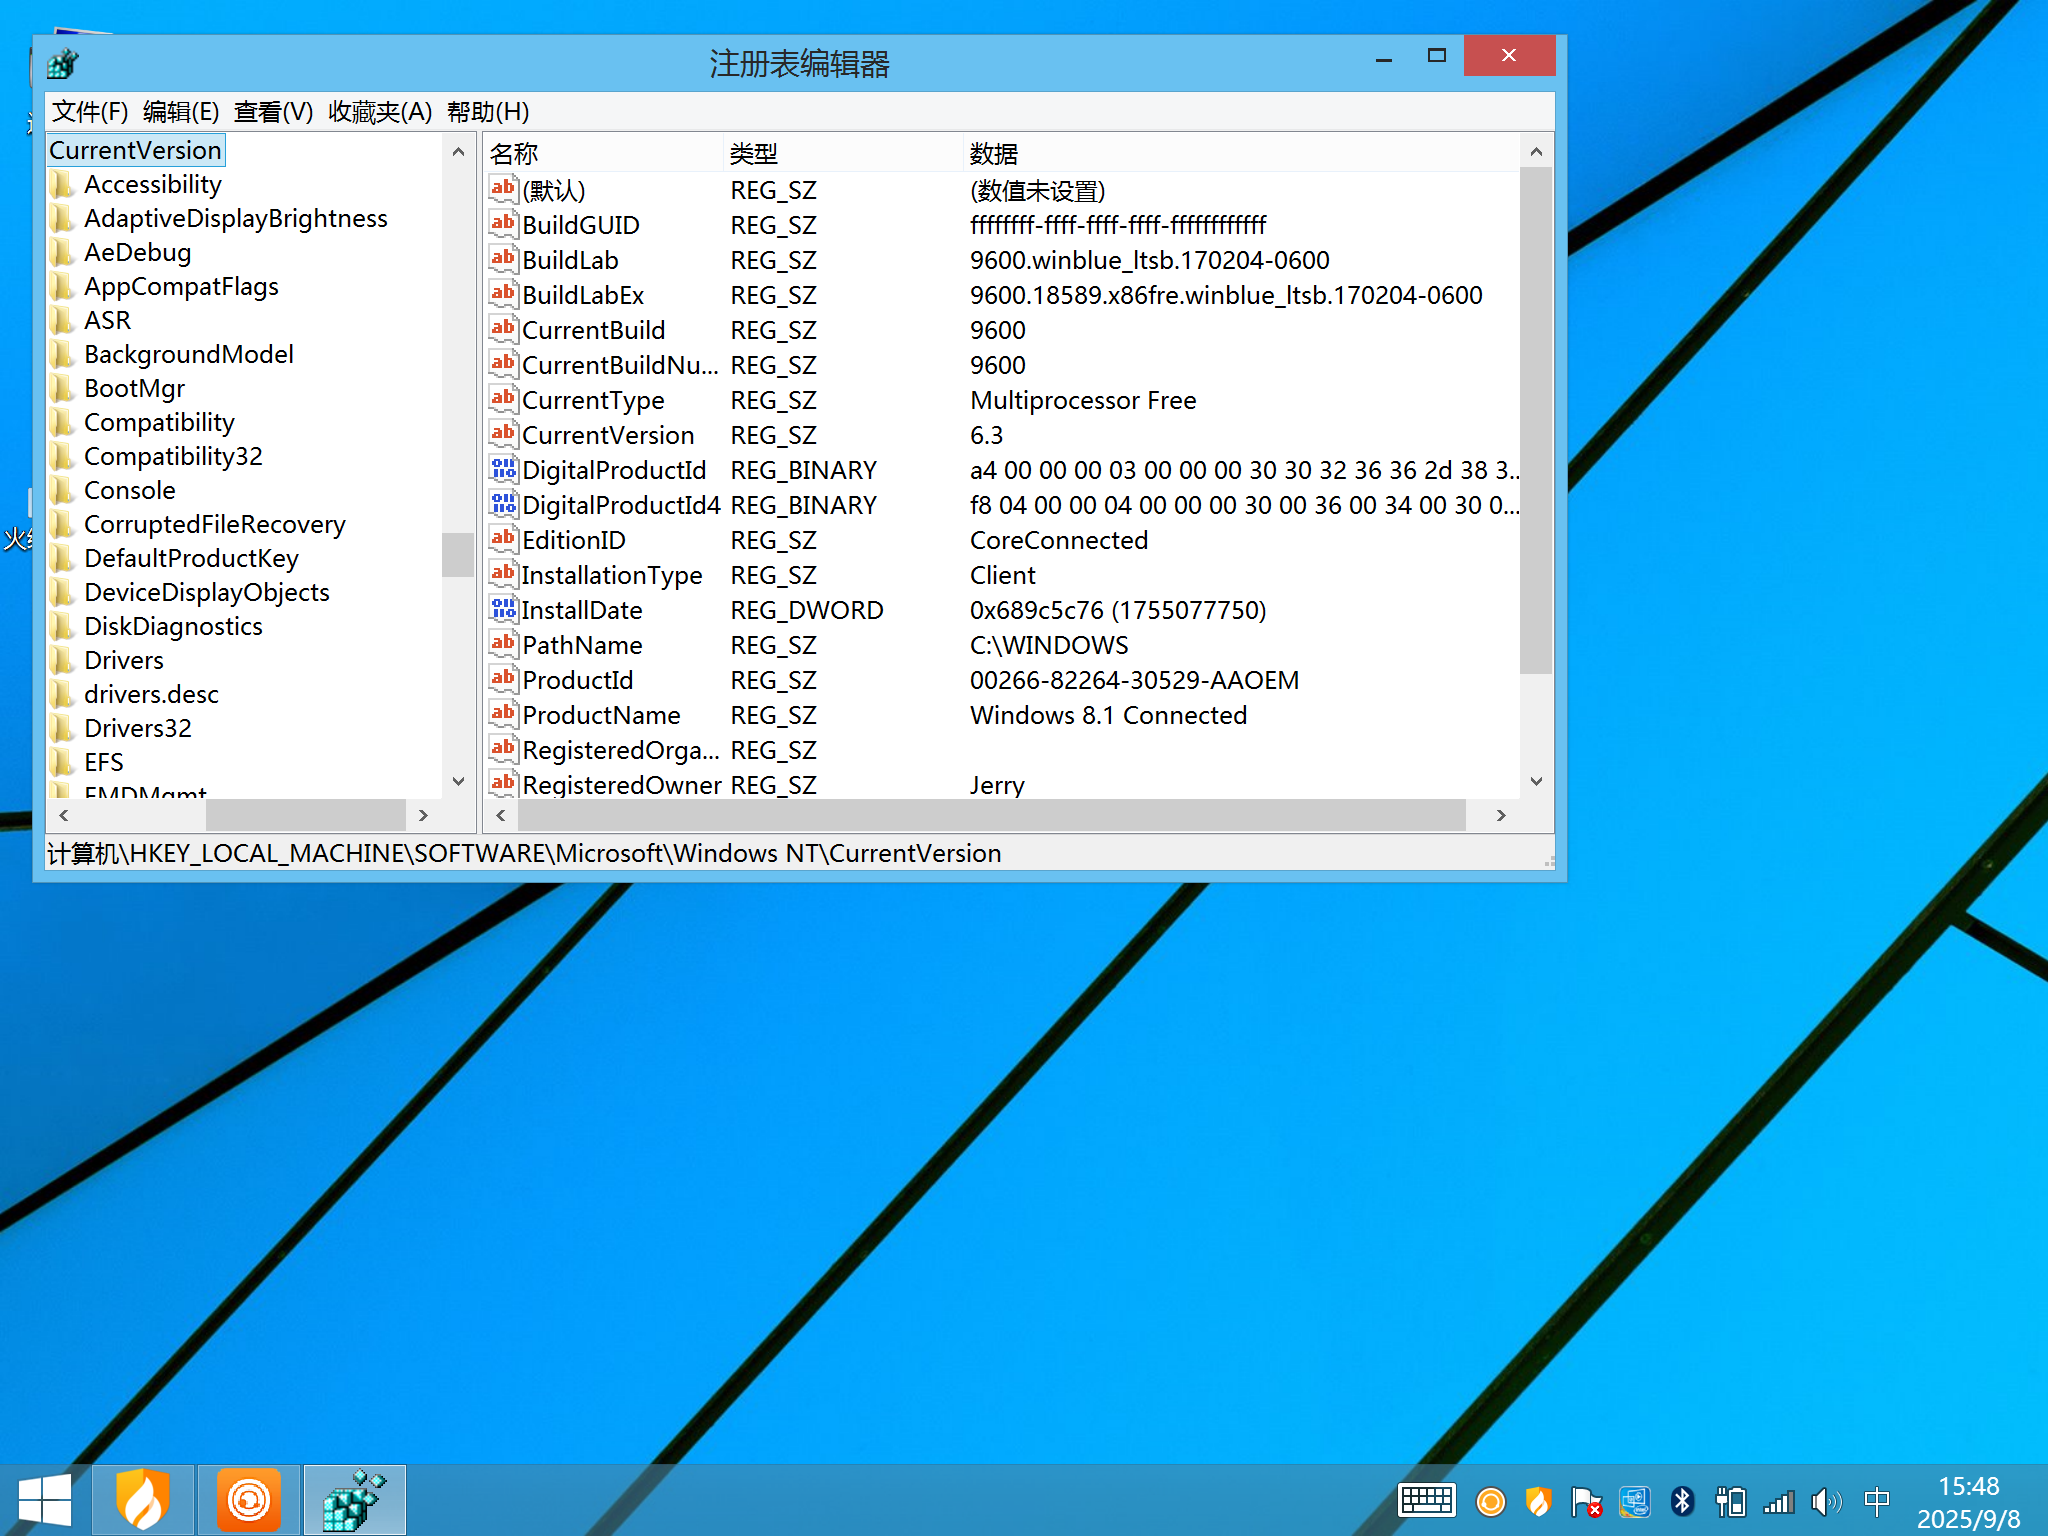Image resolution: width=2048 pixels, height=1536 pixels.
Task: Click the volume speaker tray icon
Action: point(1827,1501)
